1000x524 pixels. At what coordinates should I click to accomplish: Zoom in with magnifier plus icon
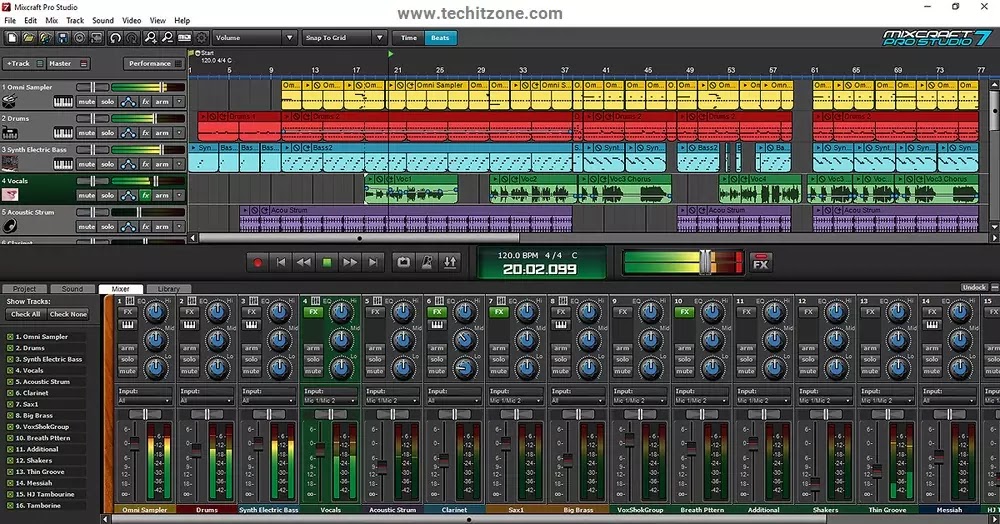pos(151,38)
